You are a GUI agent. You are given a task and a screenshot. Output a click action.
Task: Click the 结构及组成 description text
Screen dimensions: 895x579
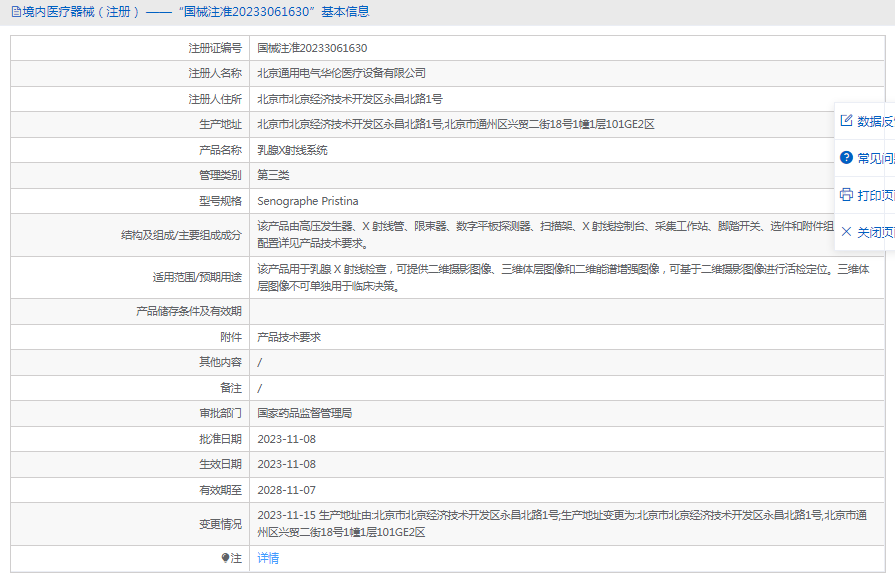click(546, 235)
